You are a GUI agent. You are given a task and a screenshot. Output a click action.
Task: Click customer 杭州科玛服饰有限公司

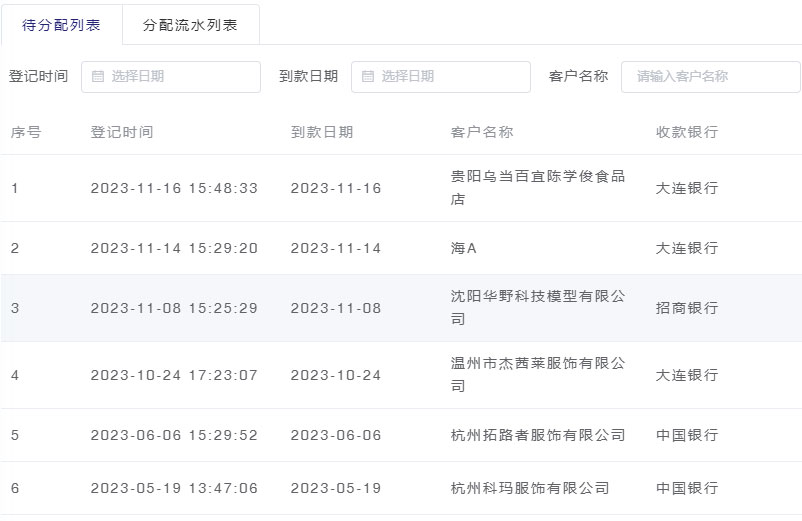[x=530, y=488]
